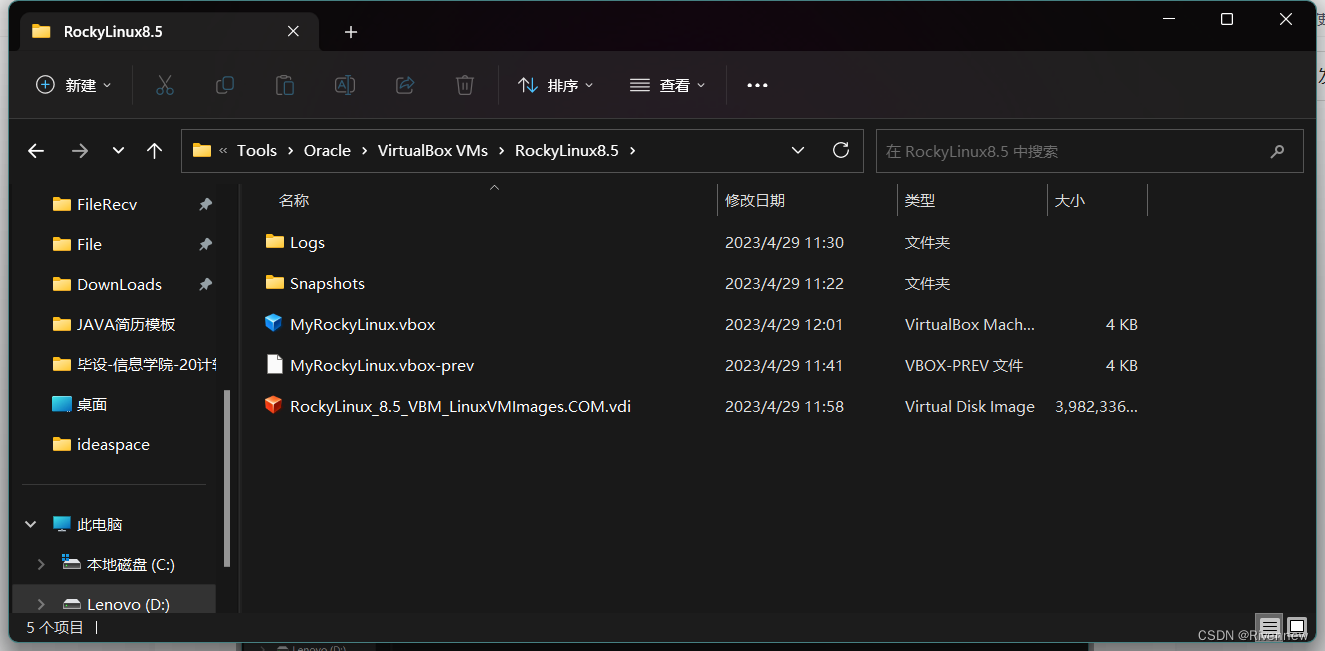The image size is (1325, 651).
Task: Sort by 修改日期 column header
Action: (x=755, y=200)
